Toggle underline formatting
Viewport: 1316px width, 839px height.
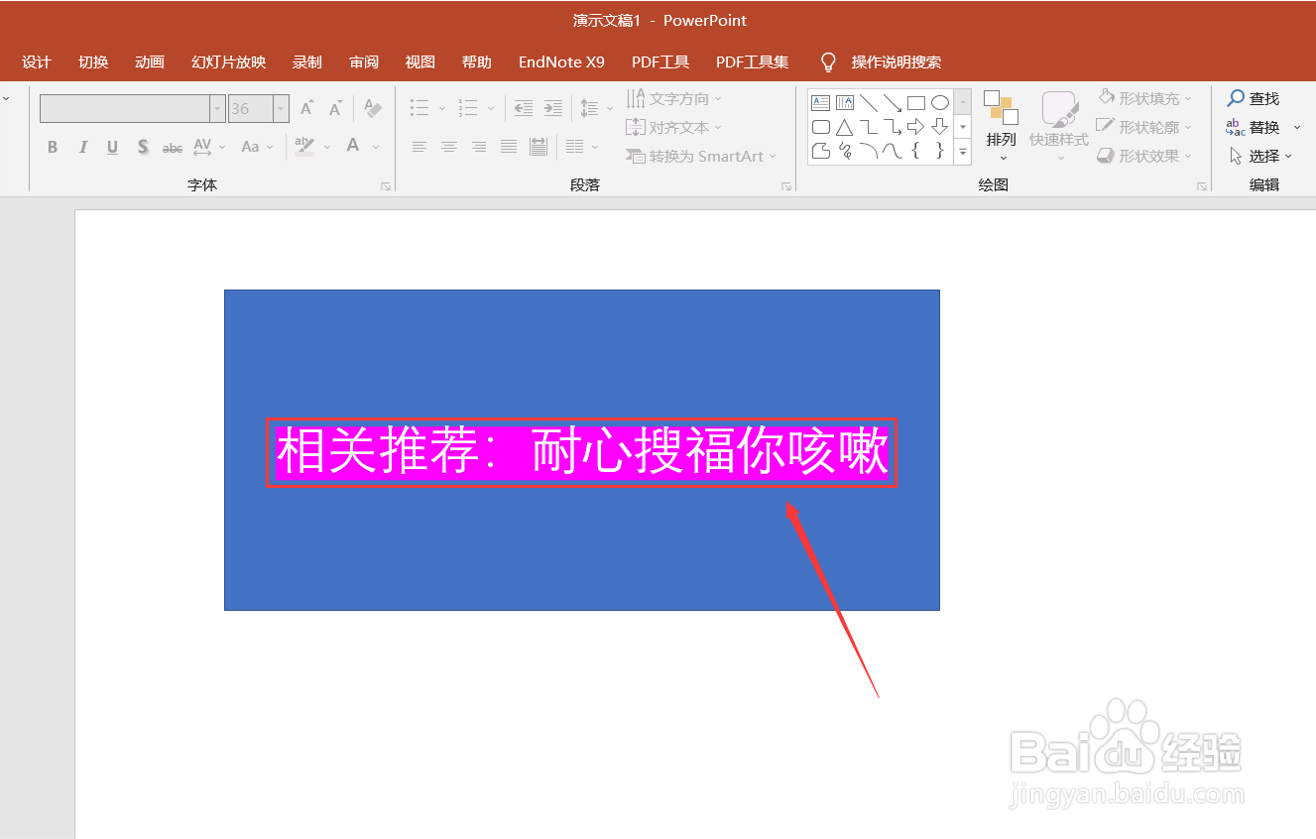click(x=113, y=147)
